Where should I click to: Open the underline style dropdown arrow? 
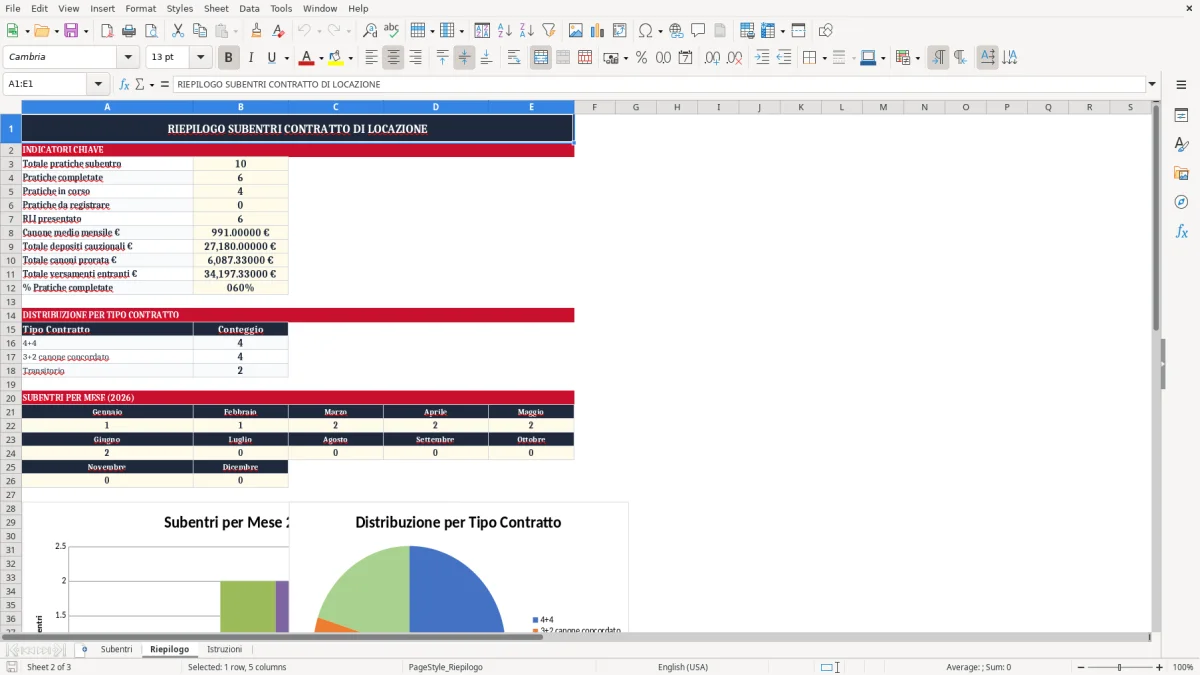(x=286, y=58)
